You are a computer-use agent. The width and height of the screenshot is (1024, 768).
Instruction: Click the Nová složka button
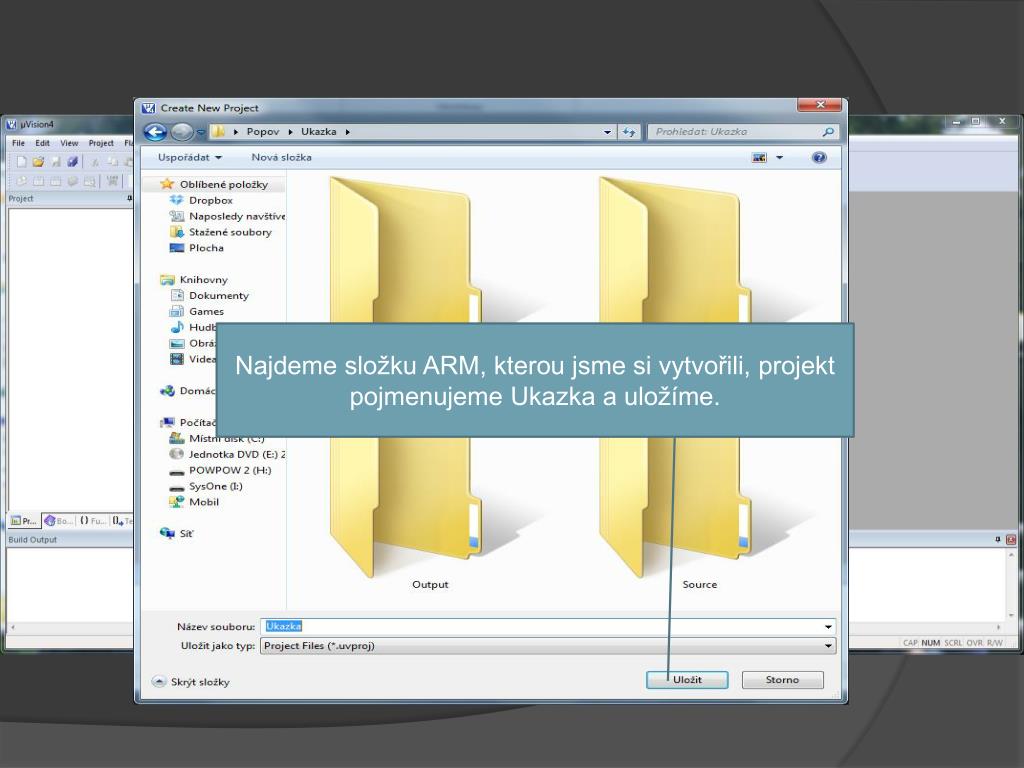pyautogui.click(x=281, y=157)
